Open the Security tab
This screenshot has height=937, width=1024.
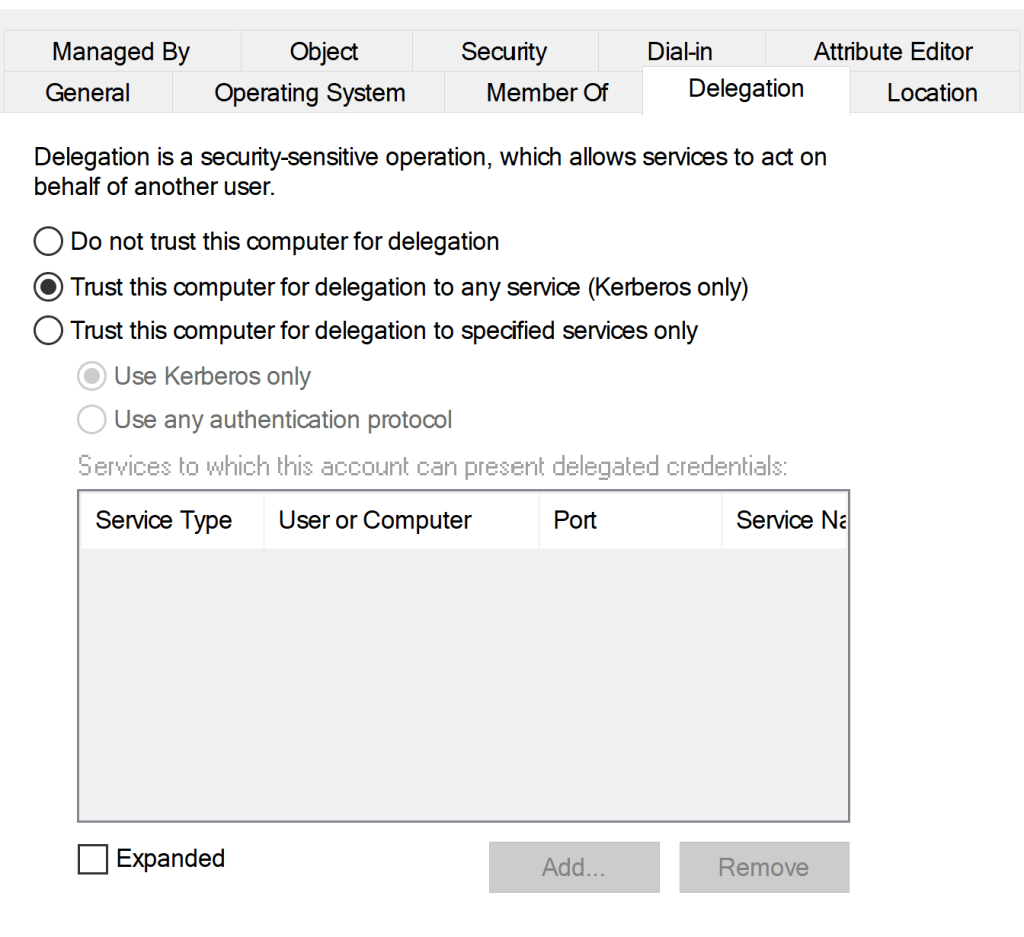pos(503,52)
